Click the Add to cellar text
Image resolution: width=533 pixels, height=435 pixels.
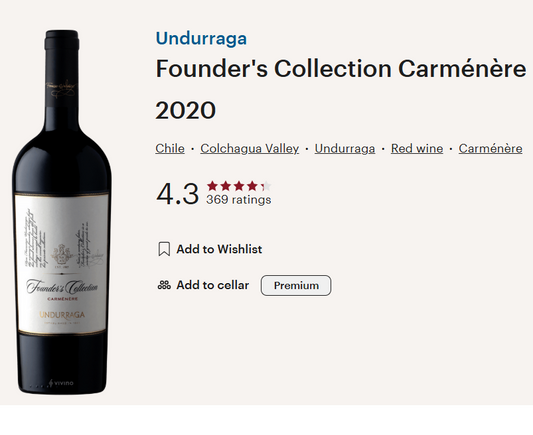click(x=213, y=285)
